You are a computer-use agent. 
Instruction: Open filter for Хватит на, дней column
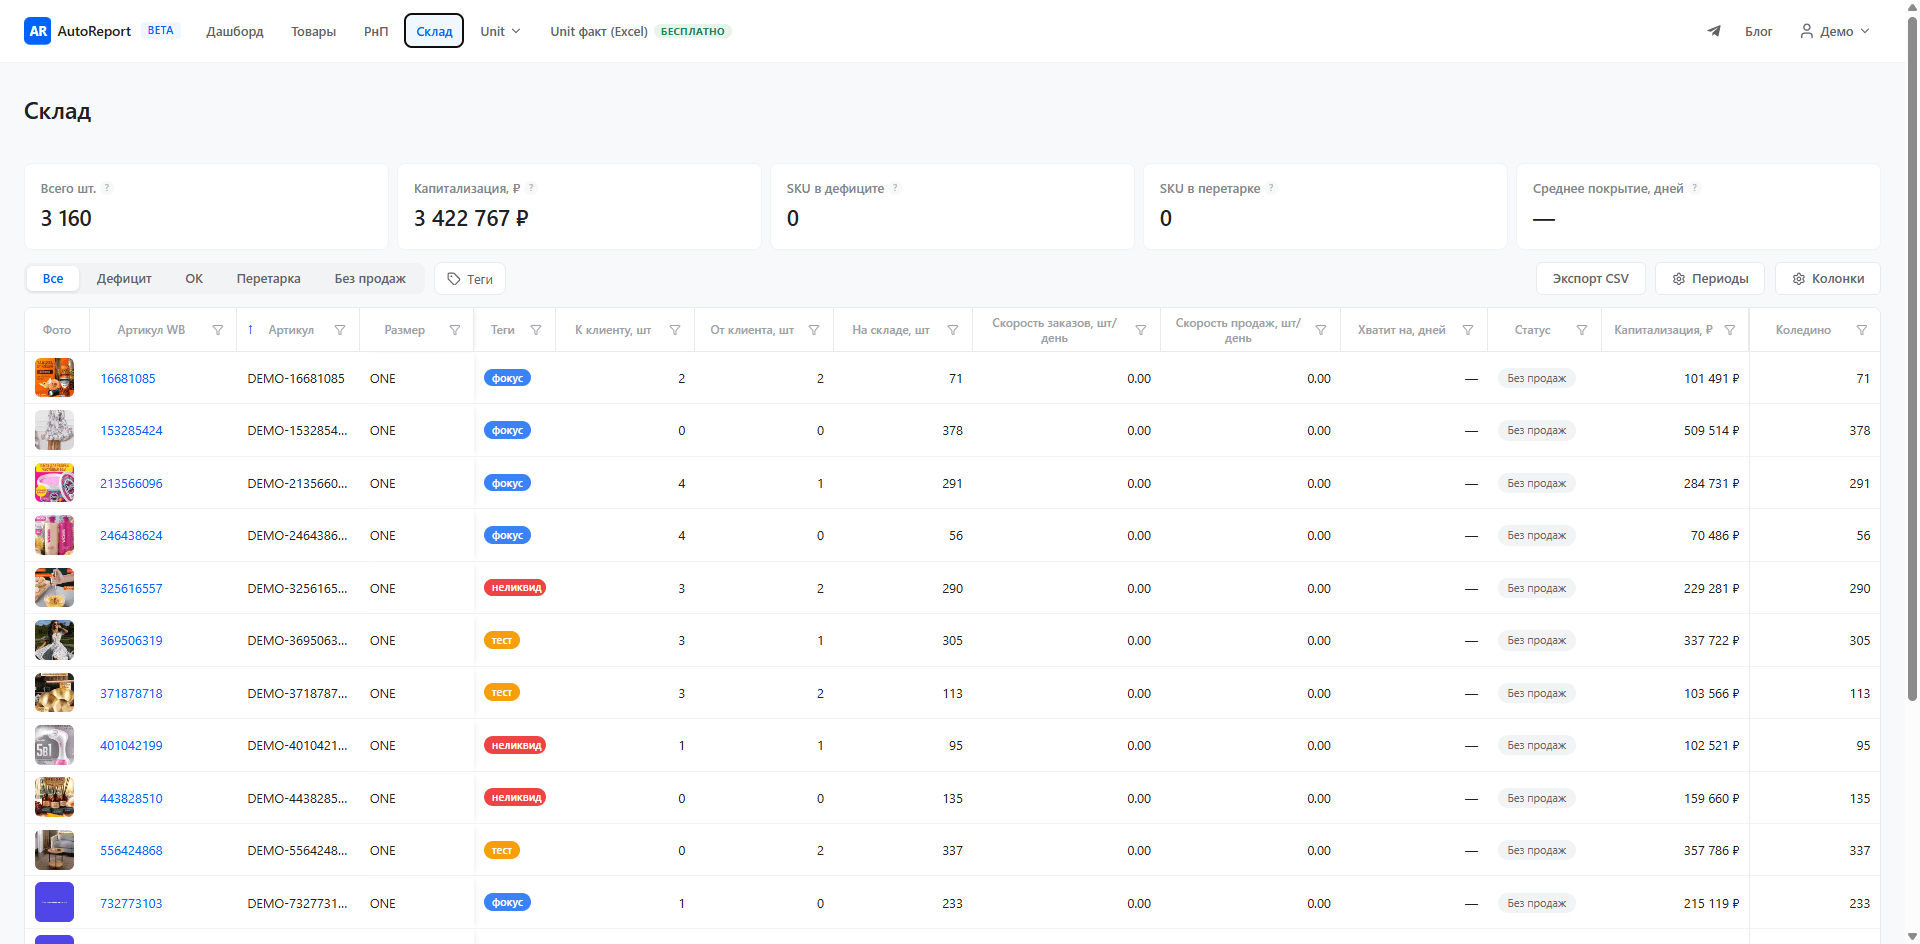1468,330
